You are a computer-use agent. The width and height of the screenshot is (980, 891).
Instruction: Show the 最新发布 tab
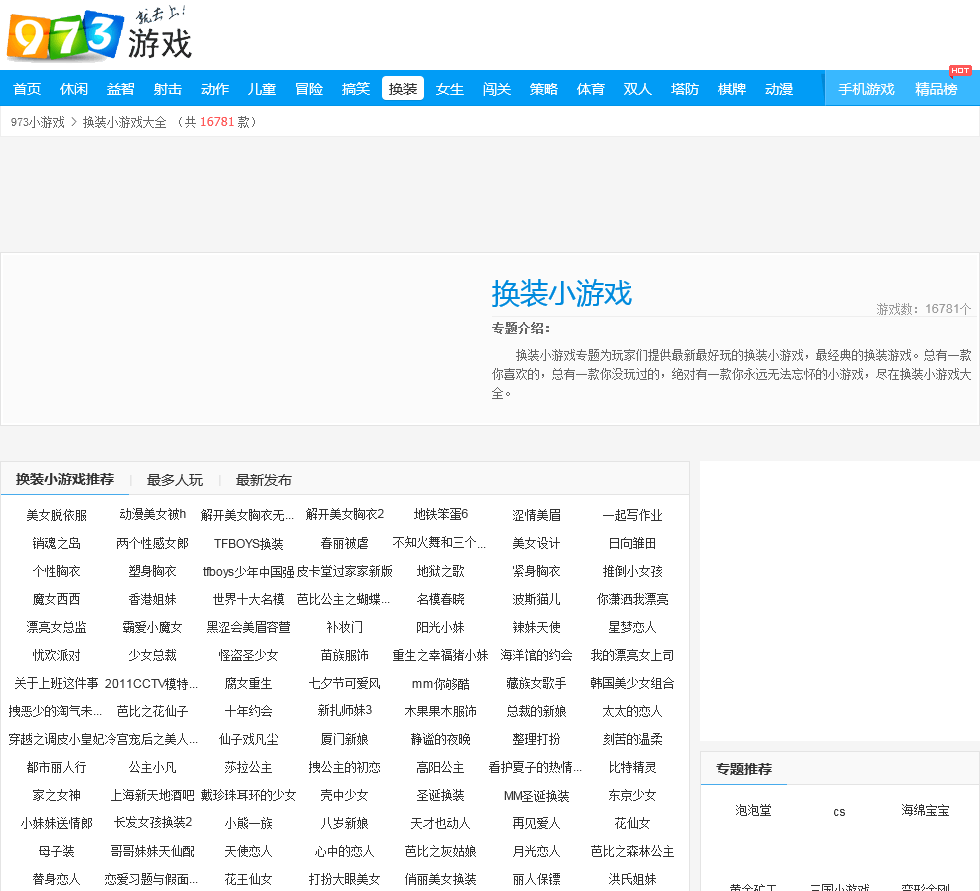[x=264, y=480]
